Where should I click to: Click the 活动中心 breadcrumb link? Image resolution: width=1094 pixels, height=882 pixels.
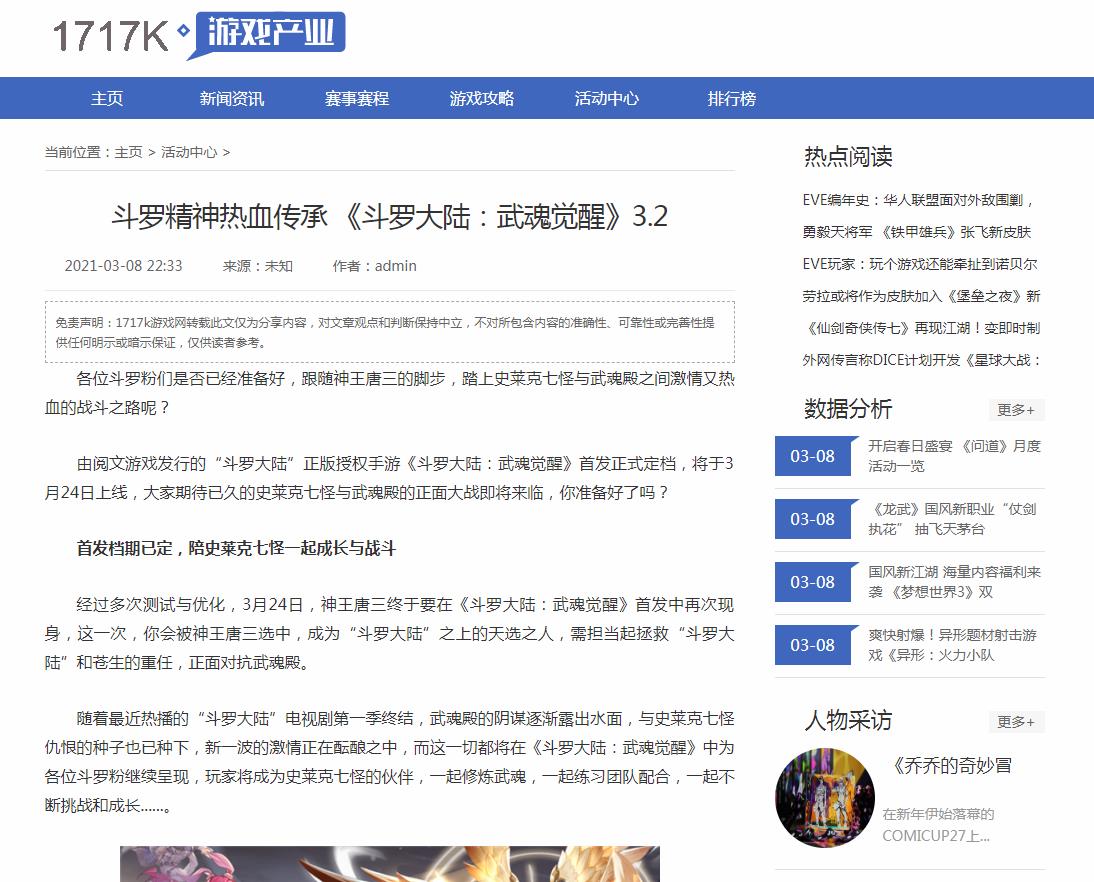tap(189, 152)
